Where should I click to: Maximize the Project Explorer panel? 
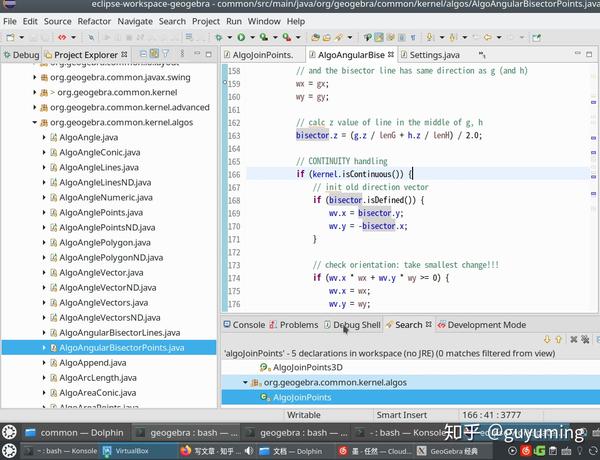(209, 54)
